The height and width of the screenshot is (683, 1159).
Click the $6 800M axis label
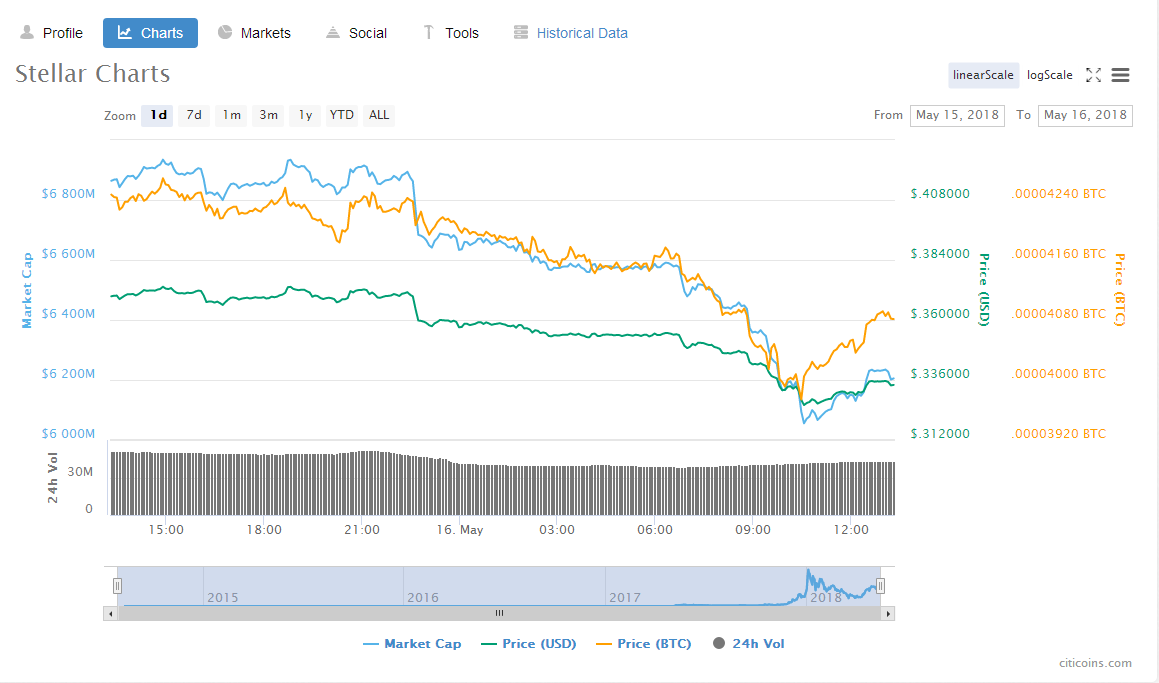[x=68, y=194]
